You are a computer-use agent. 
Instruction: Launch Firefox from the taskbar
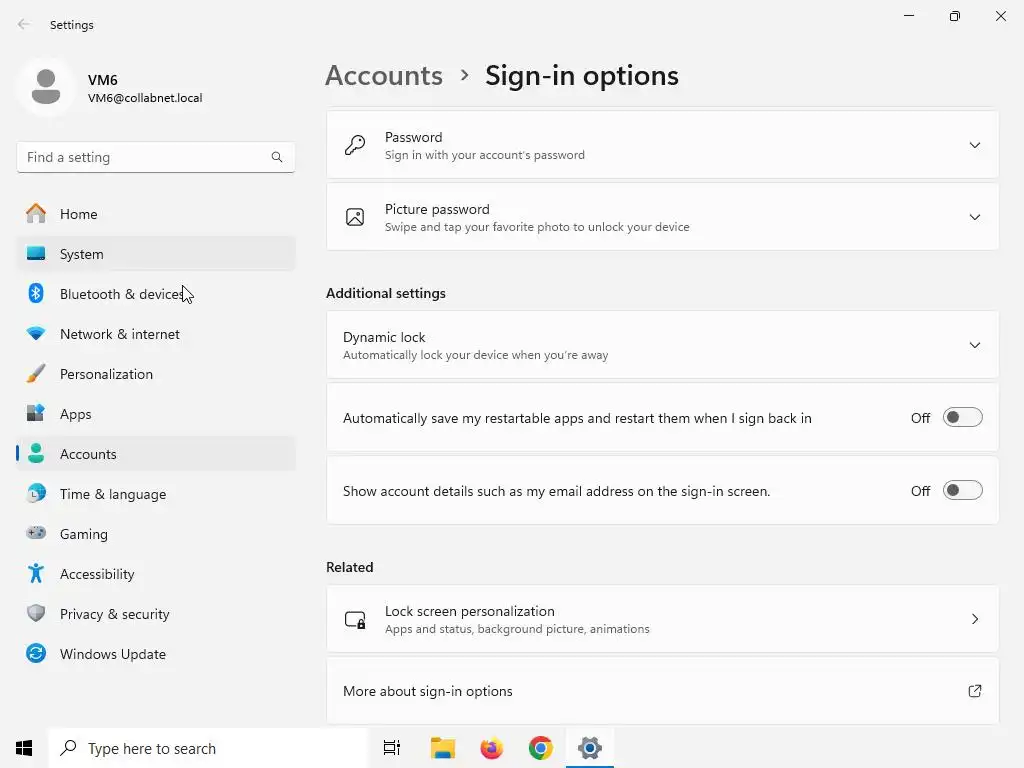(x=492, y=748)
